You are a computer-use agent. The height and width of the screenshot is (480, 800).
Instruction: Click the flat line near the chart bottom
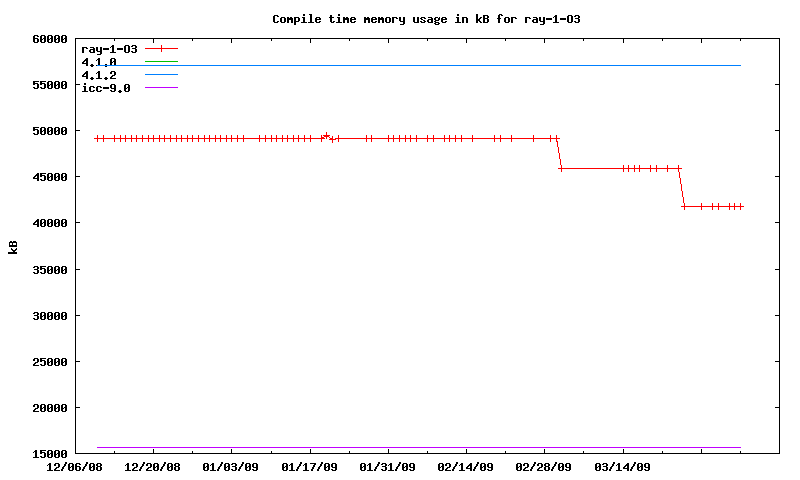tap(420, 447)
